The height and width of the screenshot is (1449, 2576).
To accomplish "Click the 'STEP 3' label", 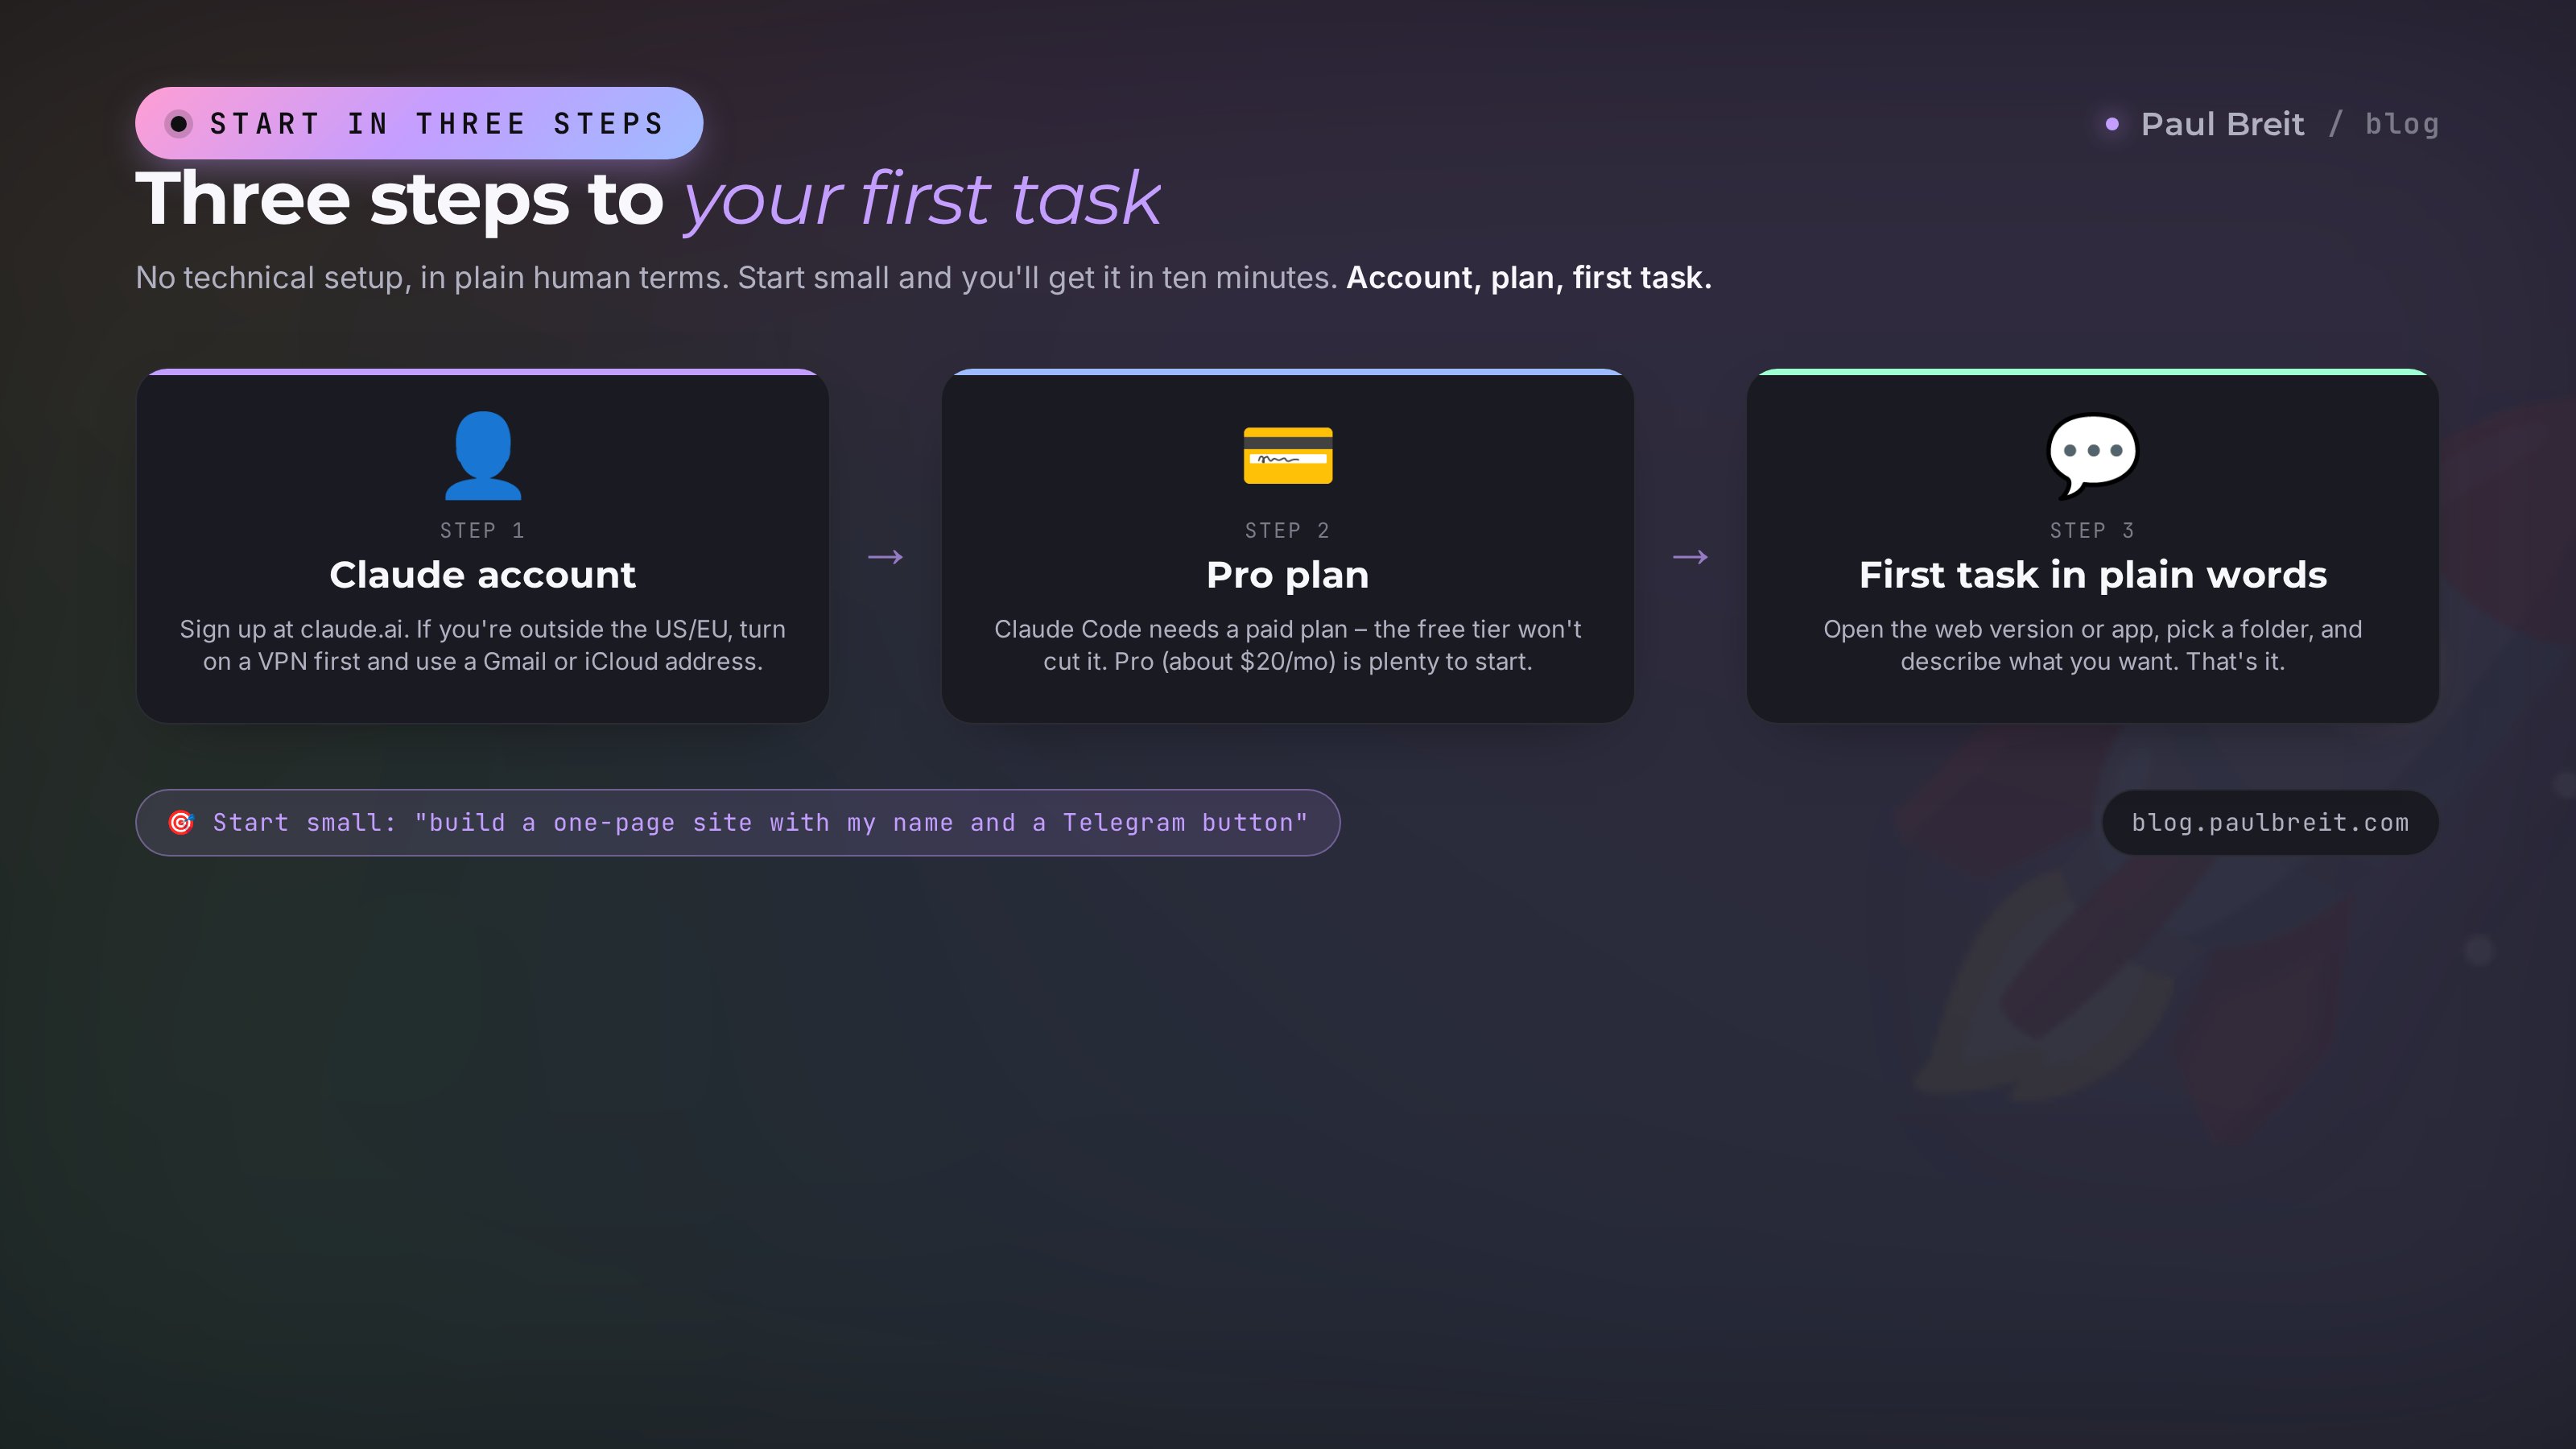I will (2092, 530).
